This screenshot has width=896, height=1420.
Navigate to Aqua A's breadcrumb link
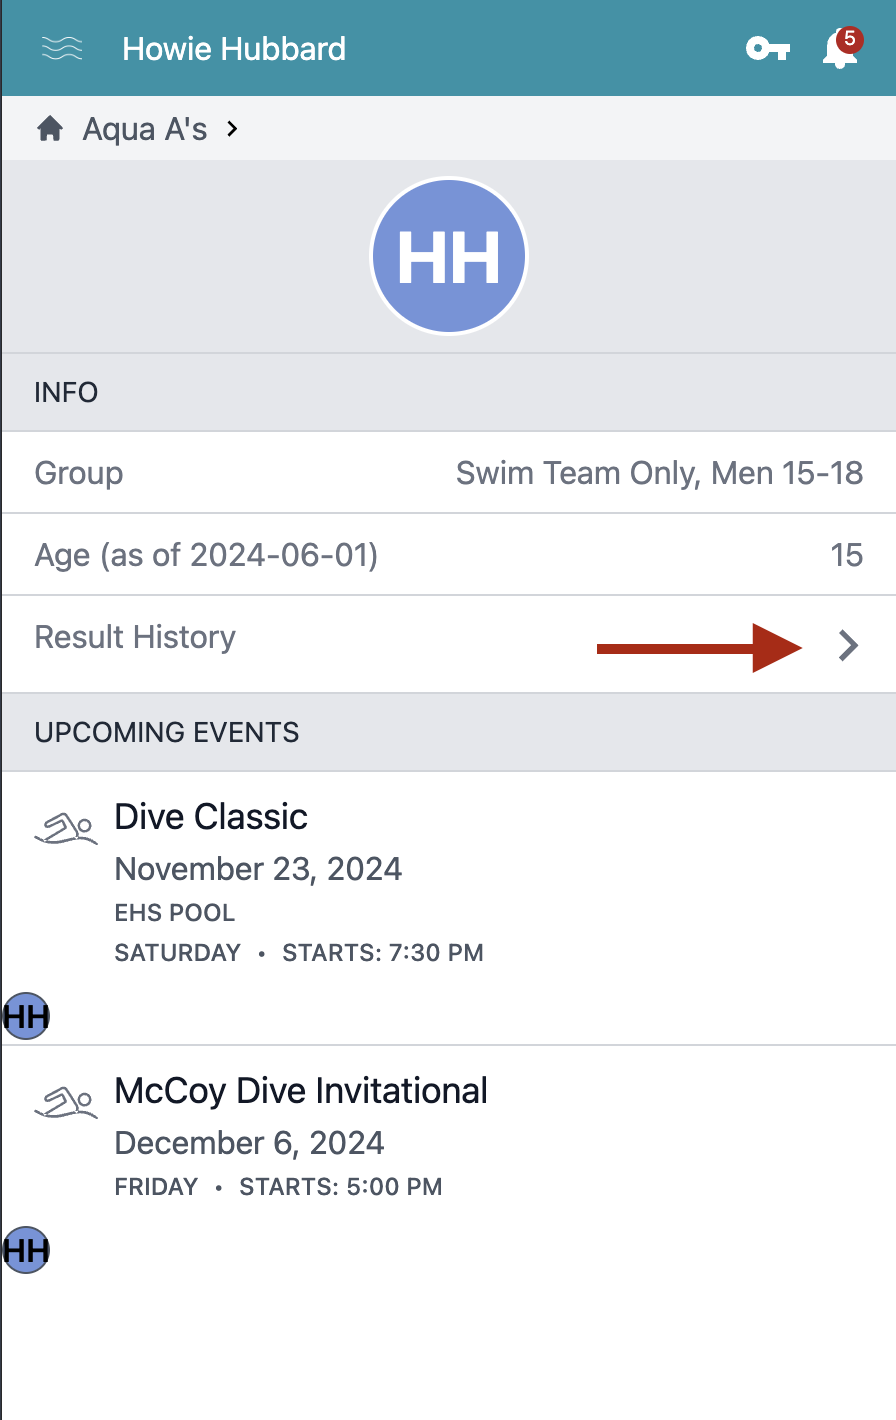pos(145,129)
